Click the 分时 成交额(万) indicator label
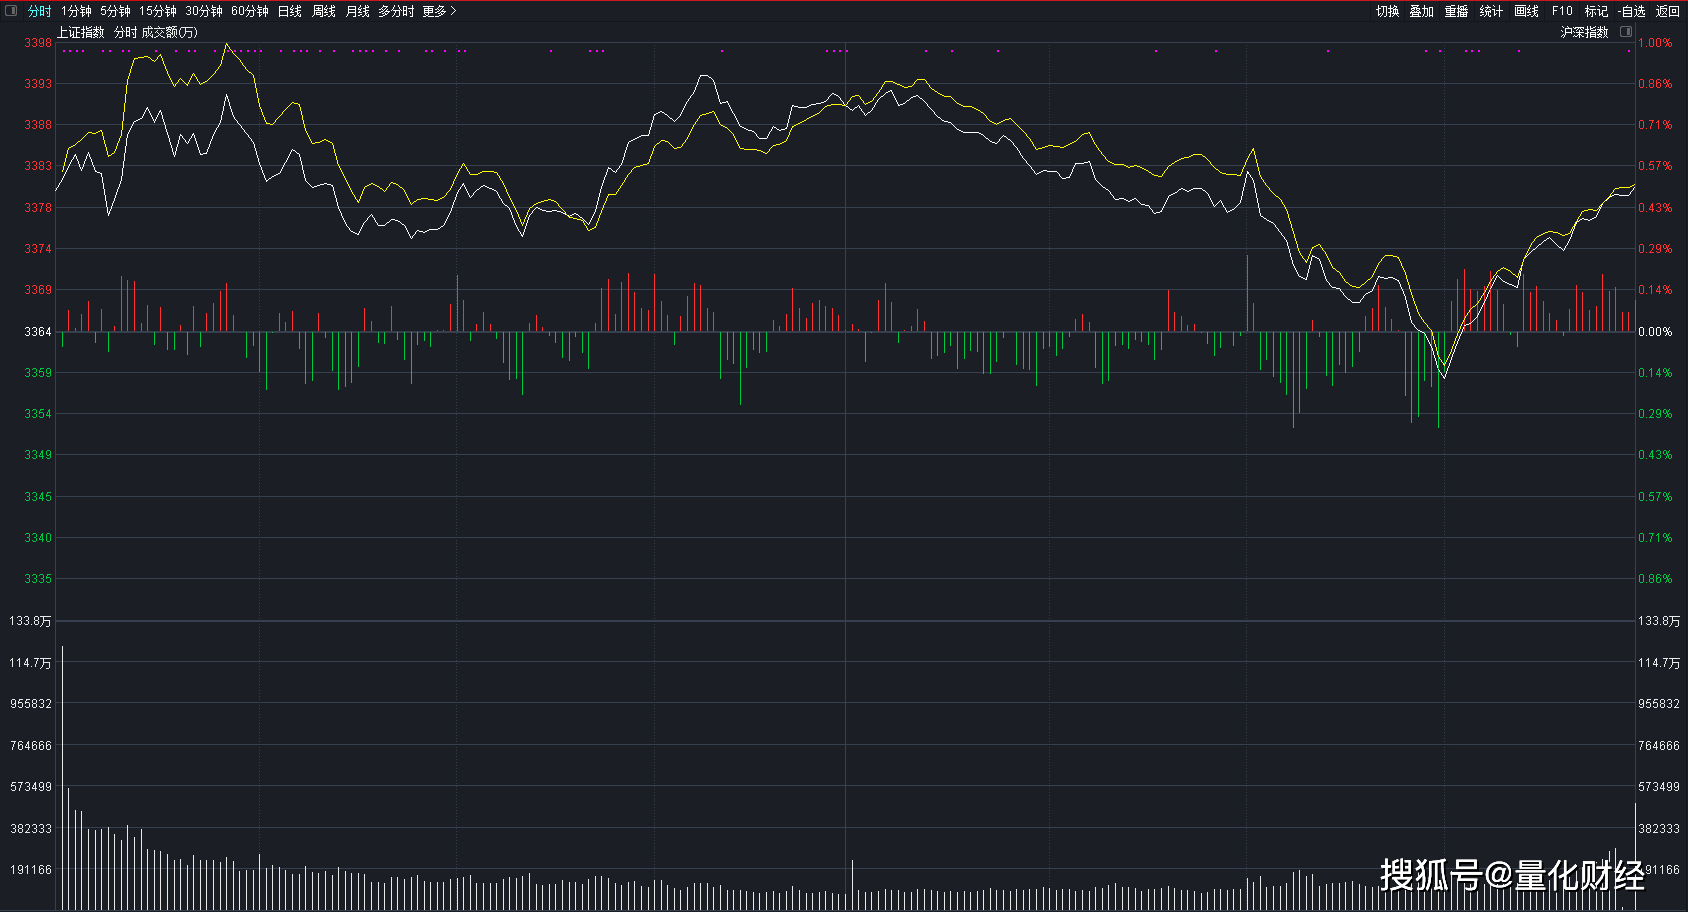Screen dimensions: 1688x912 click(x=156, y=32)
